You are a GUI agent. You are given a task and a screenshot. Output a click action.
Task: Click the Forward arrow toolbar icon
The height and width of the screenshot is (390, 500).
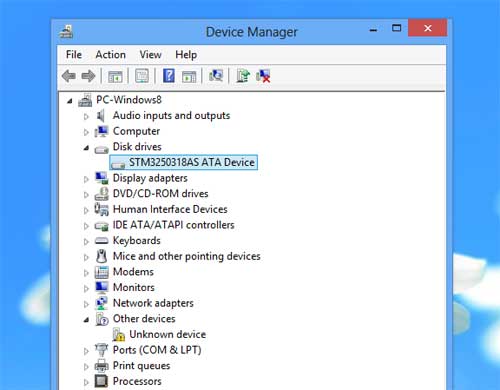(88, 76)
